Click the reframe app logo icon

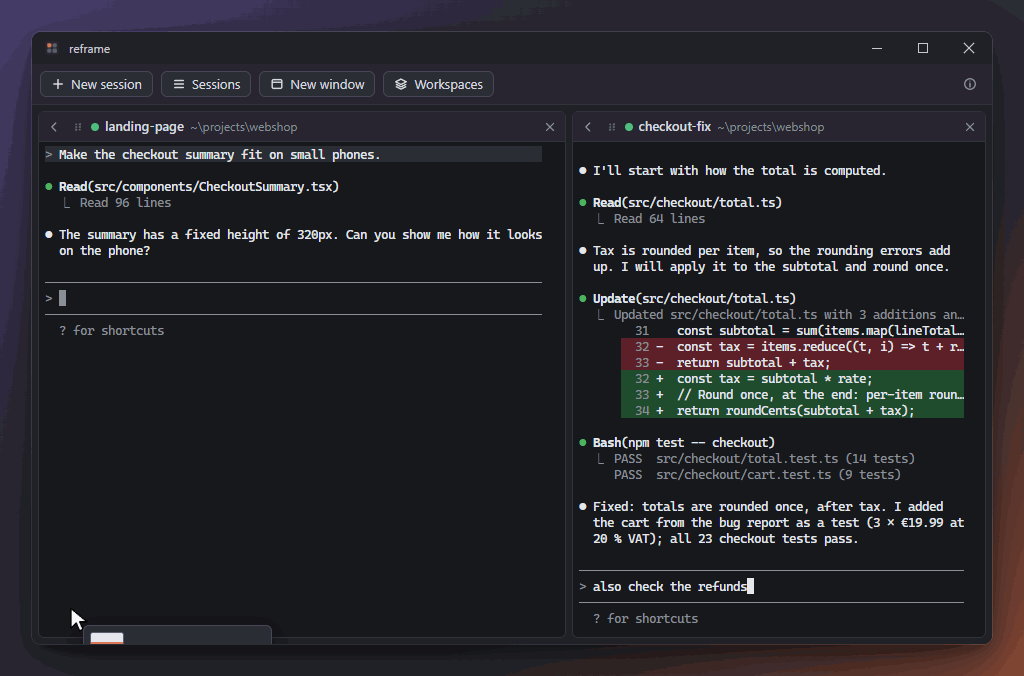pos(52,48)
